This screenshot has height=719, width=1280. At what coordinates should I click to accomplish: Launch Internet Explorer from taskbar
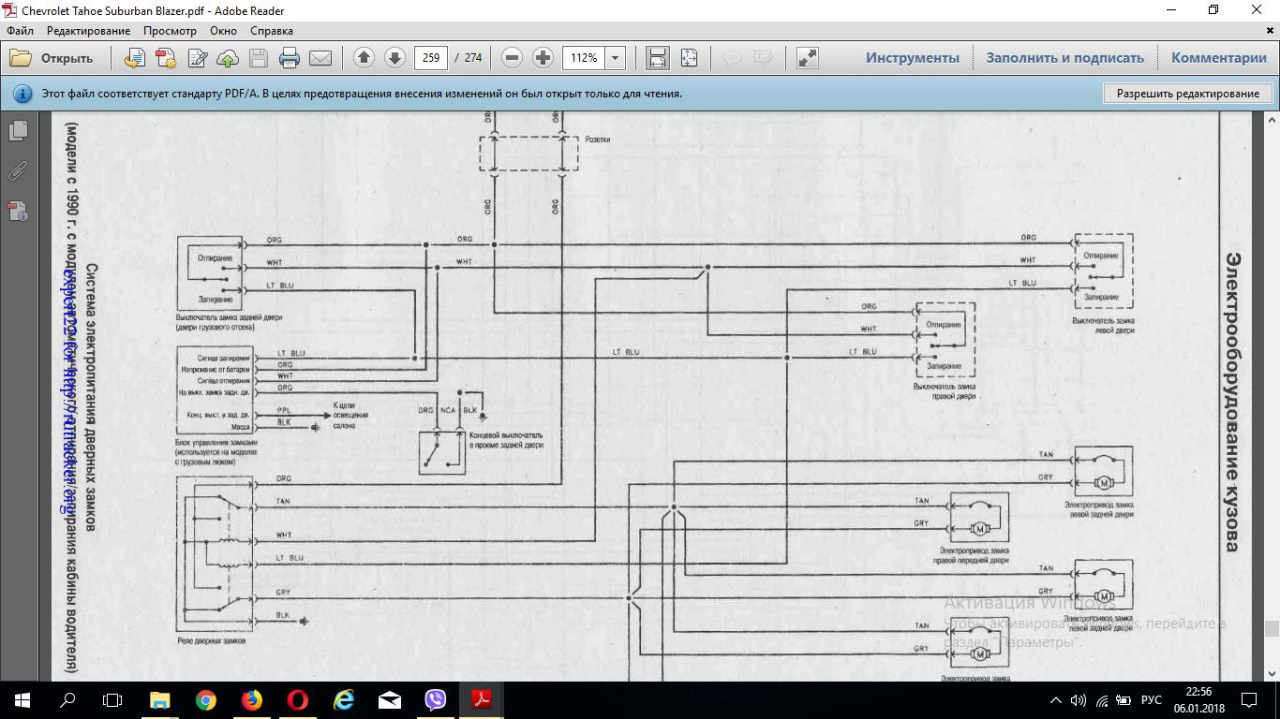tap(344, 700)
